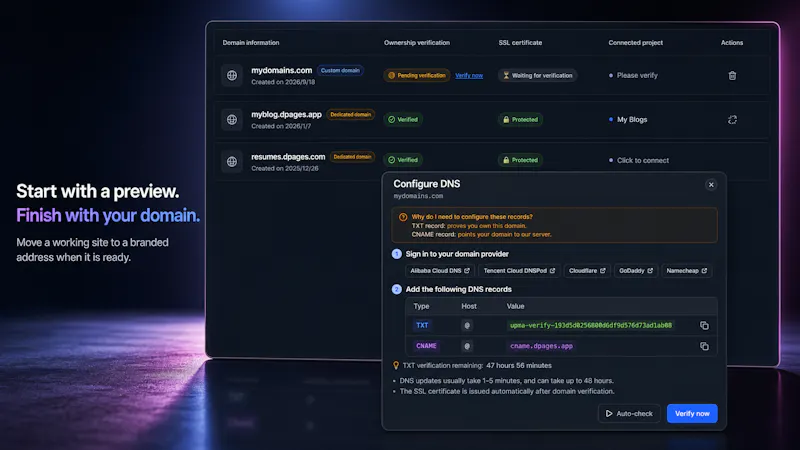Open GoDaddy provider link
This screenshot has width=800, height=450.
636,271
